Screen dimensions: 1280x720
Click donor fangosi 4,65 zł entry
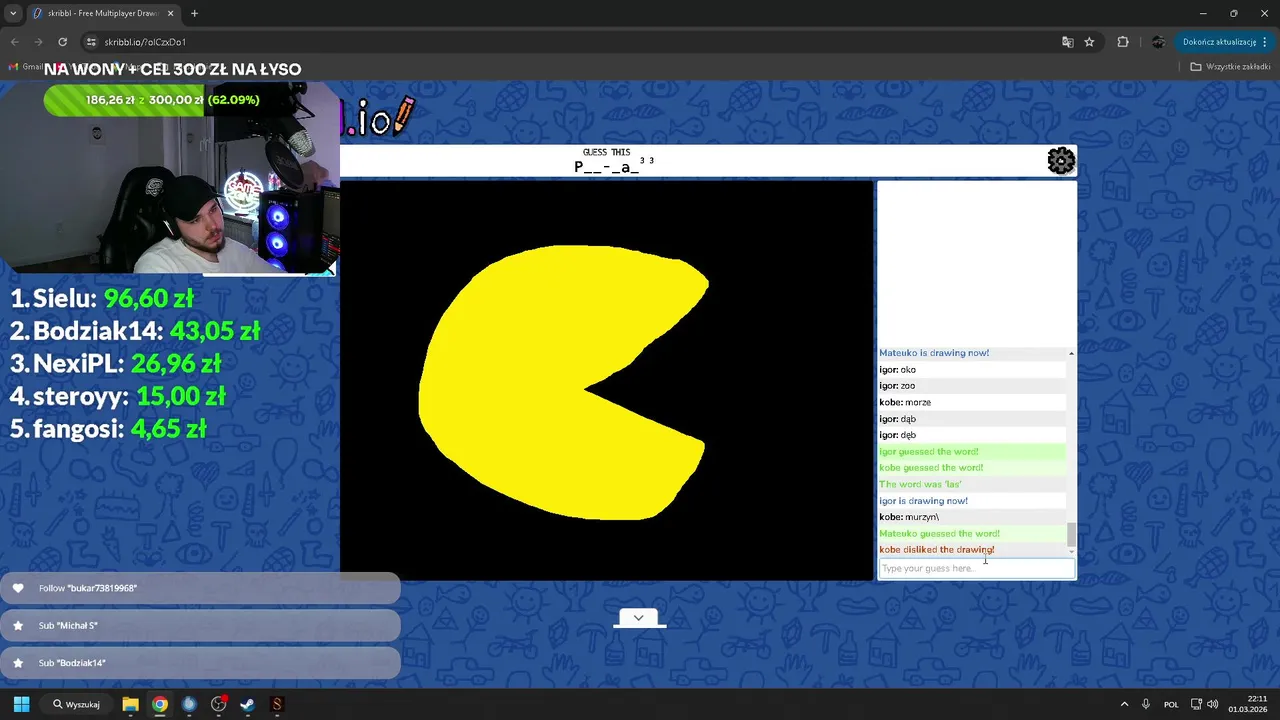pyautogui.click(x=108, y=429)
